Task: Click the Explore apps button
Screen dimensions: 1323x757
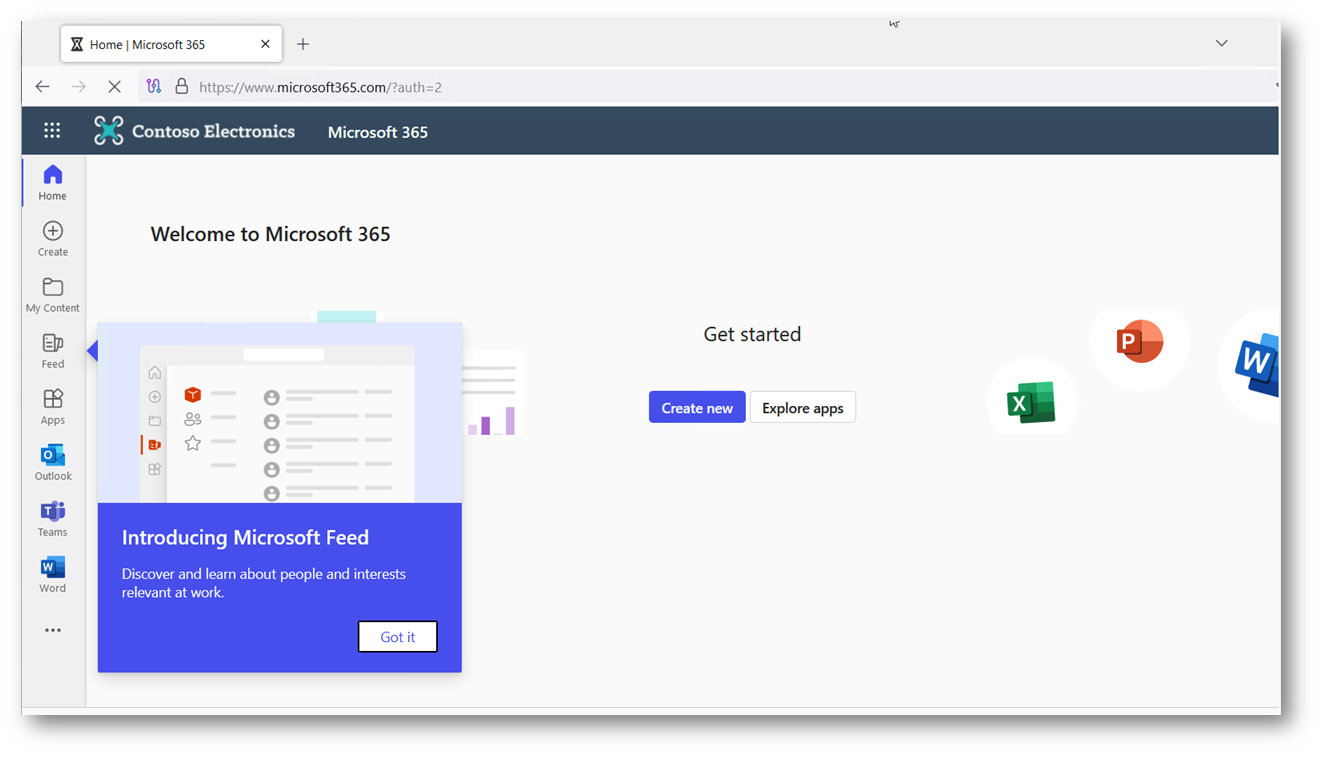Action: pyautogui.click(x=803, y=407)
